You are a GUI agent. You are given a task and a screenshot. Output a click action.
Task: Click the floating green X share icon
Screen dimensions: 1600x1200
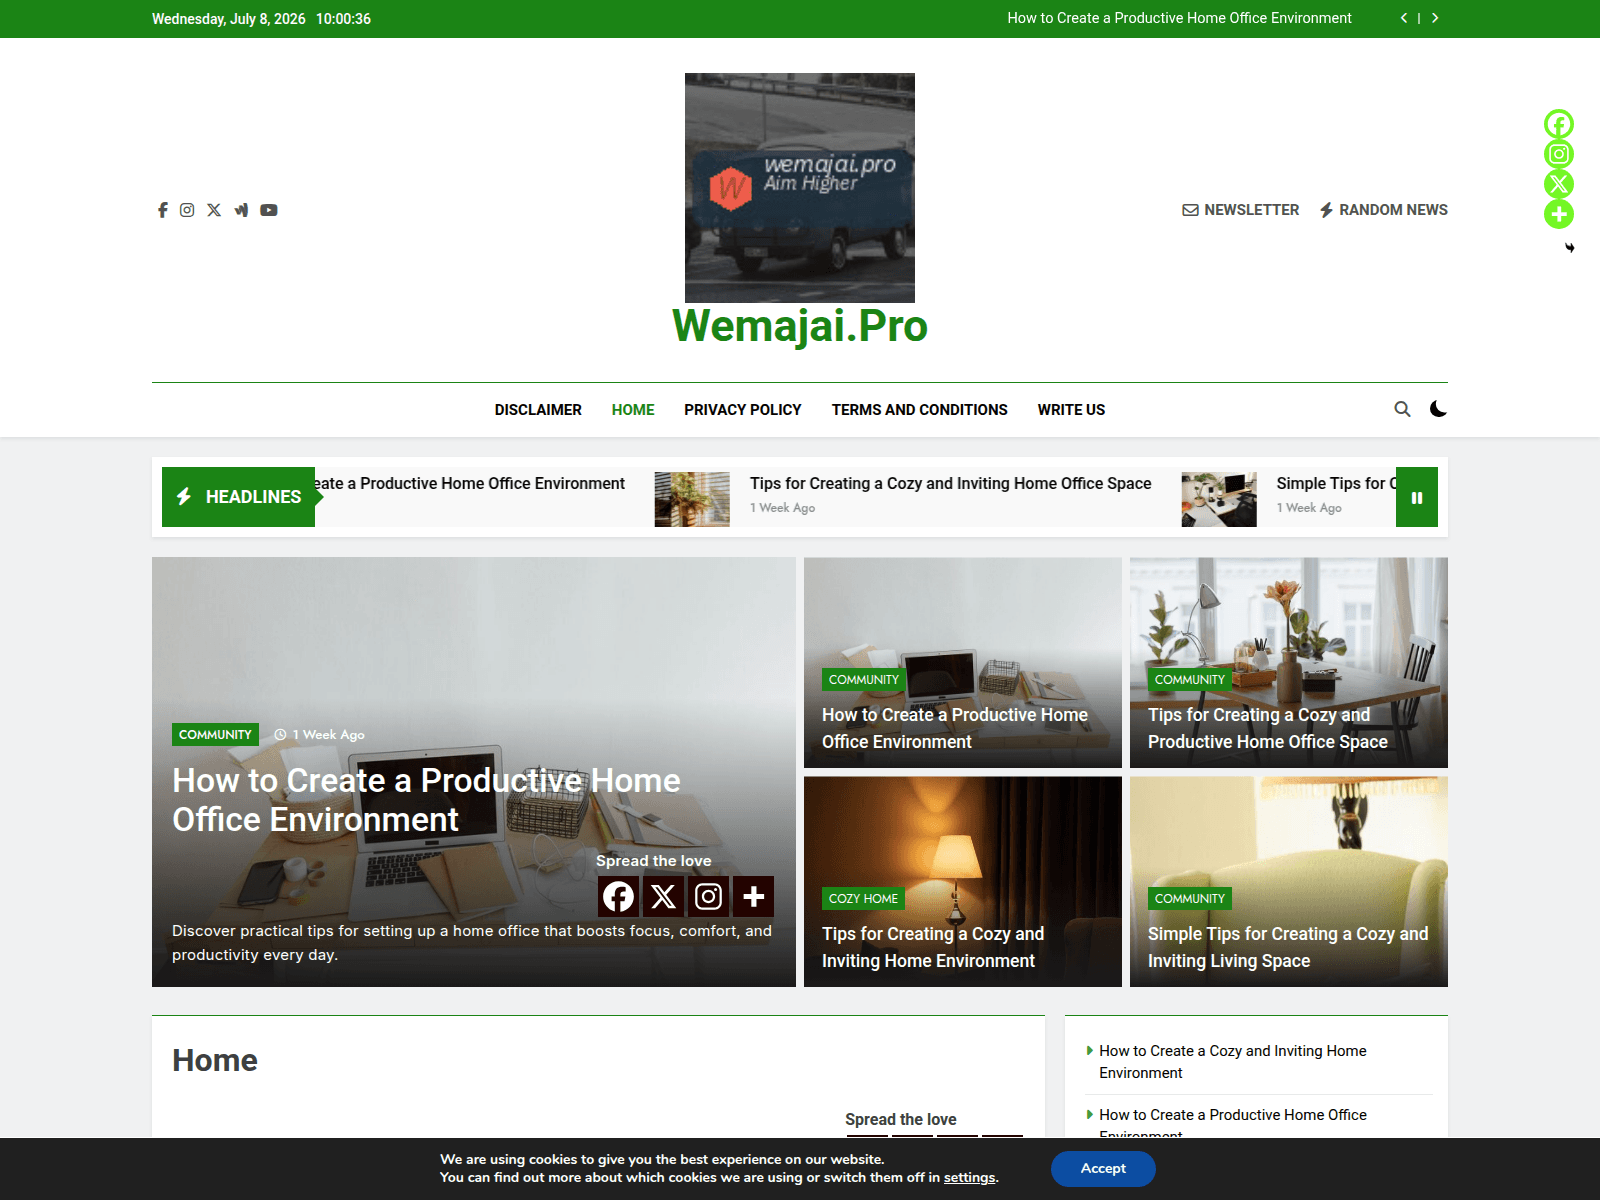point(1559,184)
